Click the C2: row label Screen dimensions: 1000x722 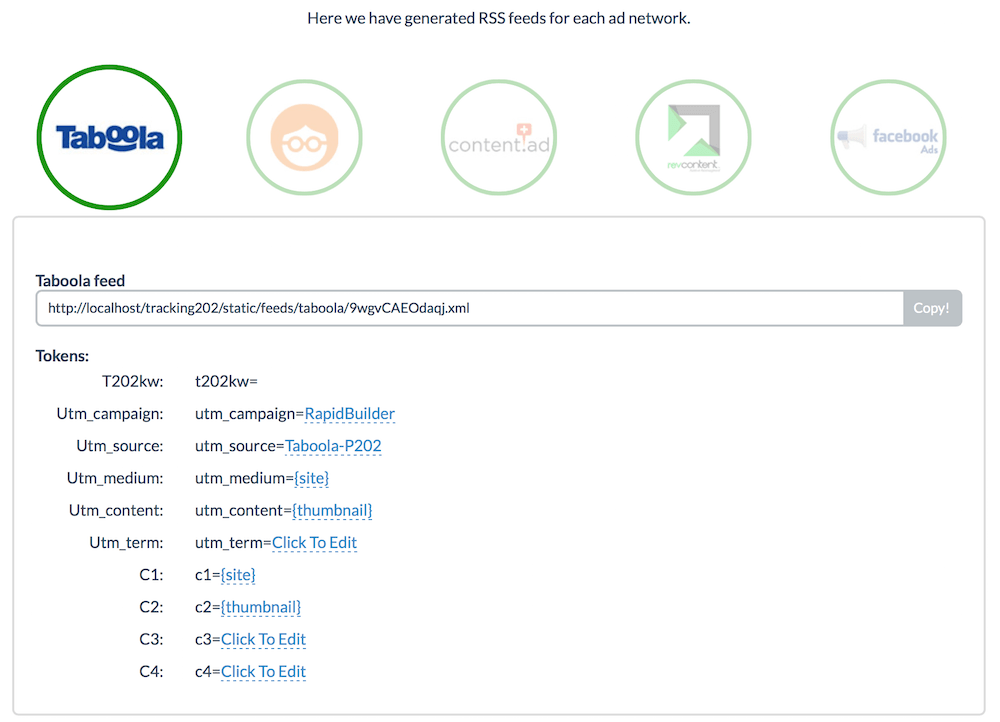click(151, 607)
